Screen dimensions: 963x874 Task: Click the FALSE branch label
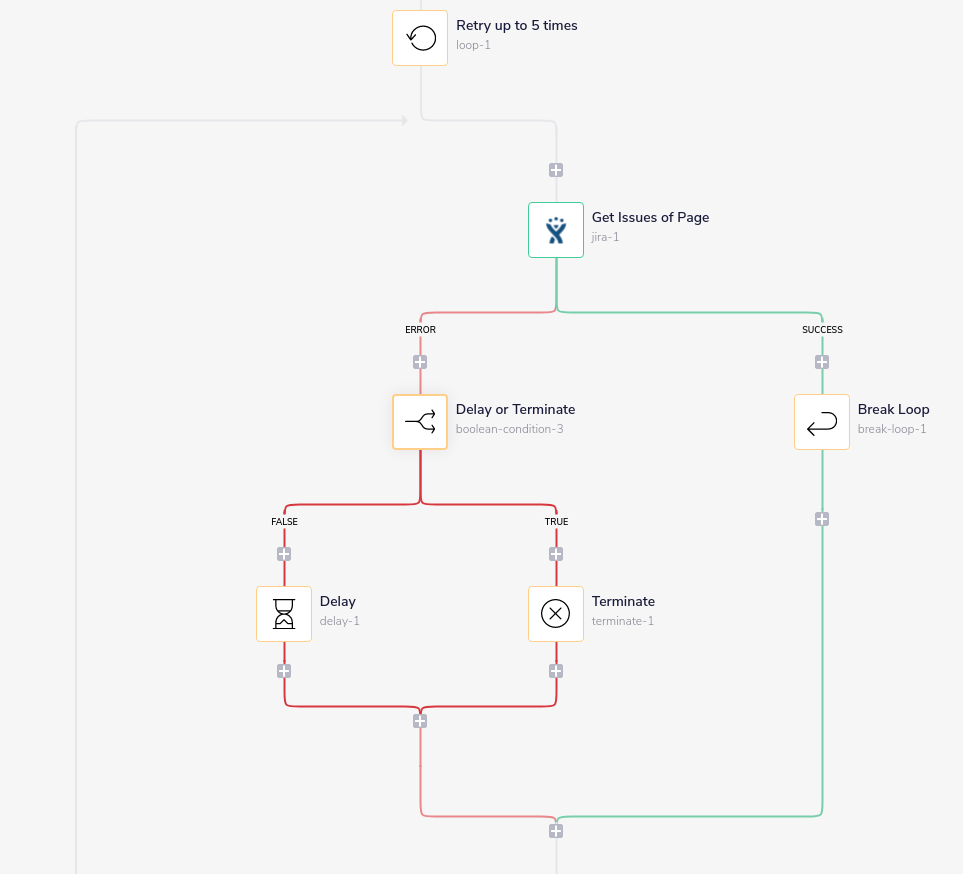click(x=284, y=521)
